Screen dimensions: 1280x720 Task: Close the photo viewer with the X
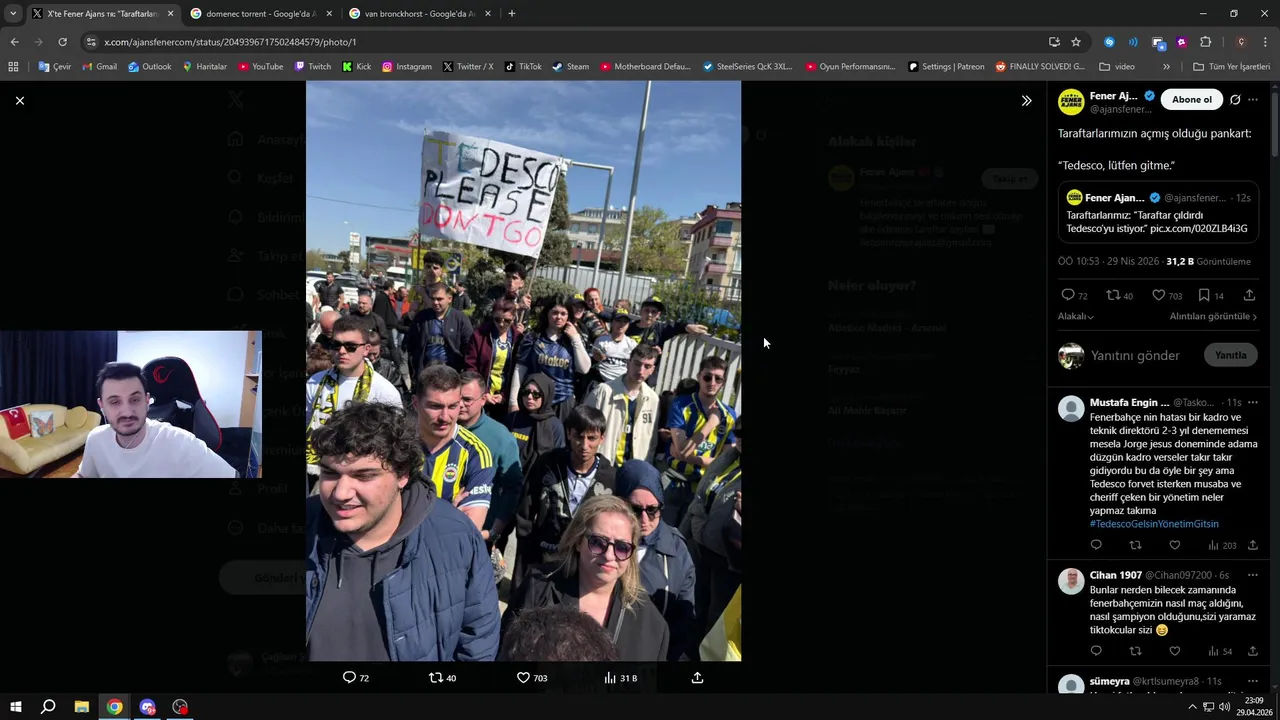tap(19, 100)
